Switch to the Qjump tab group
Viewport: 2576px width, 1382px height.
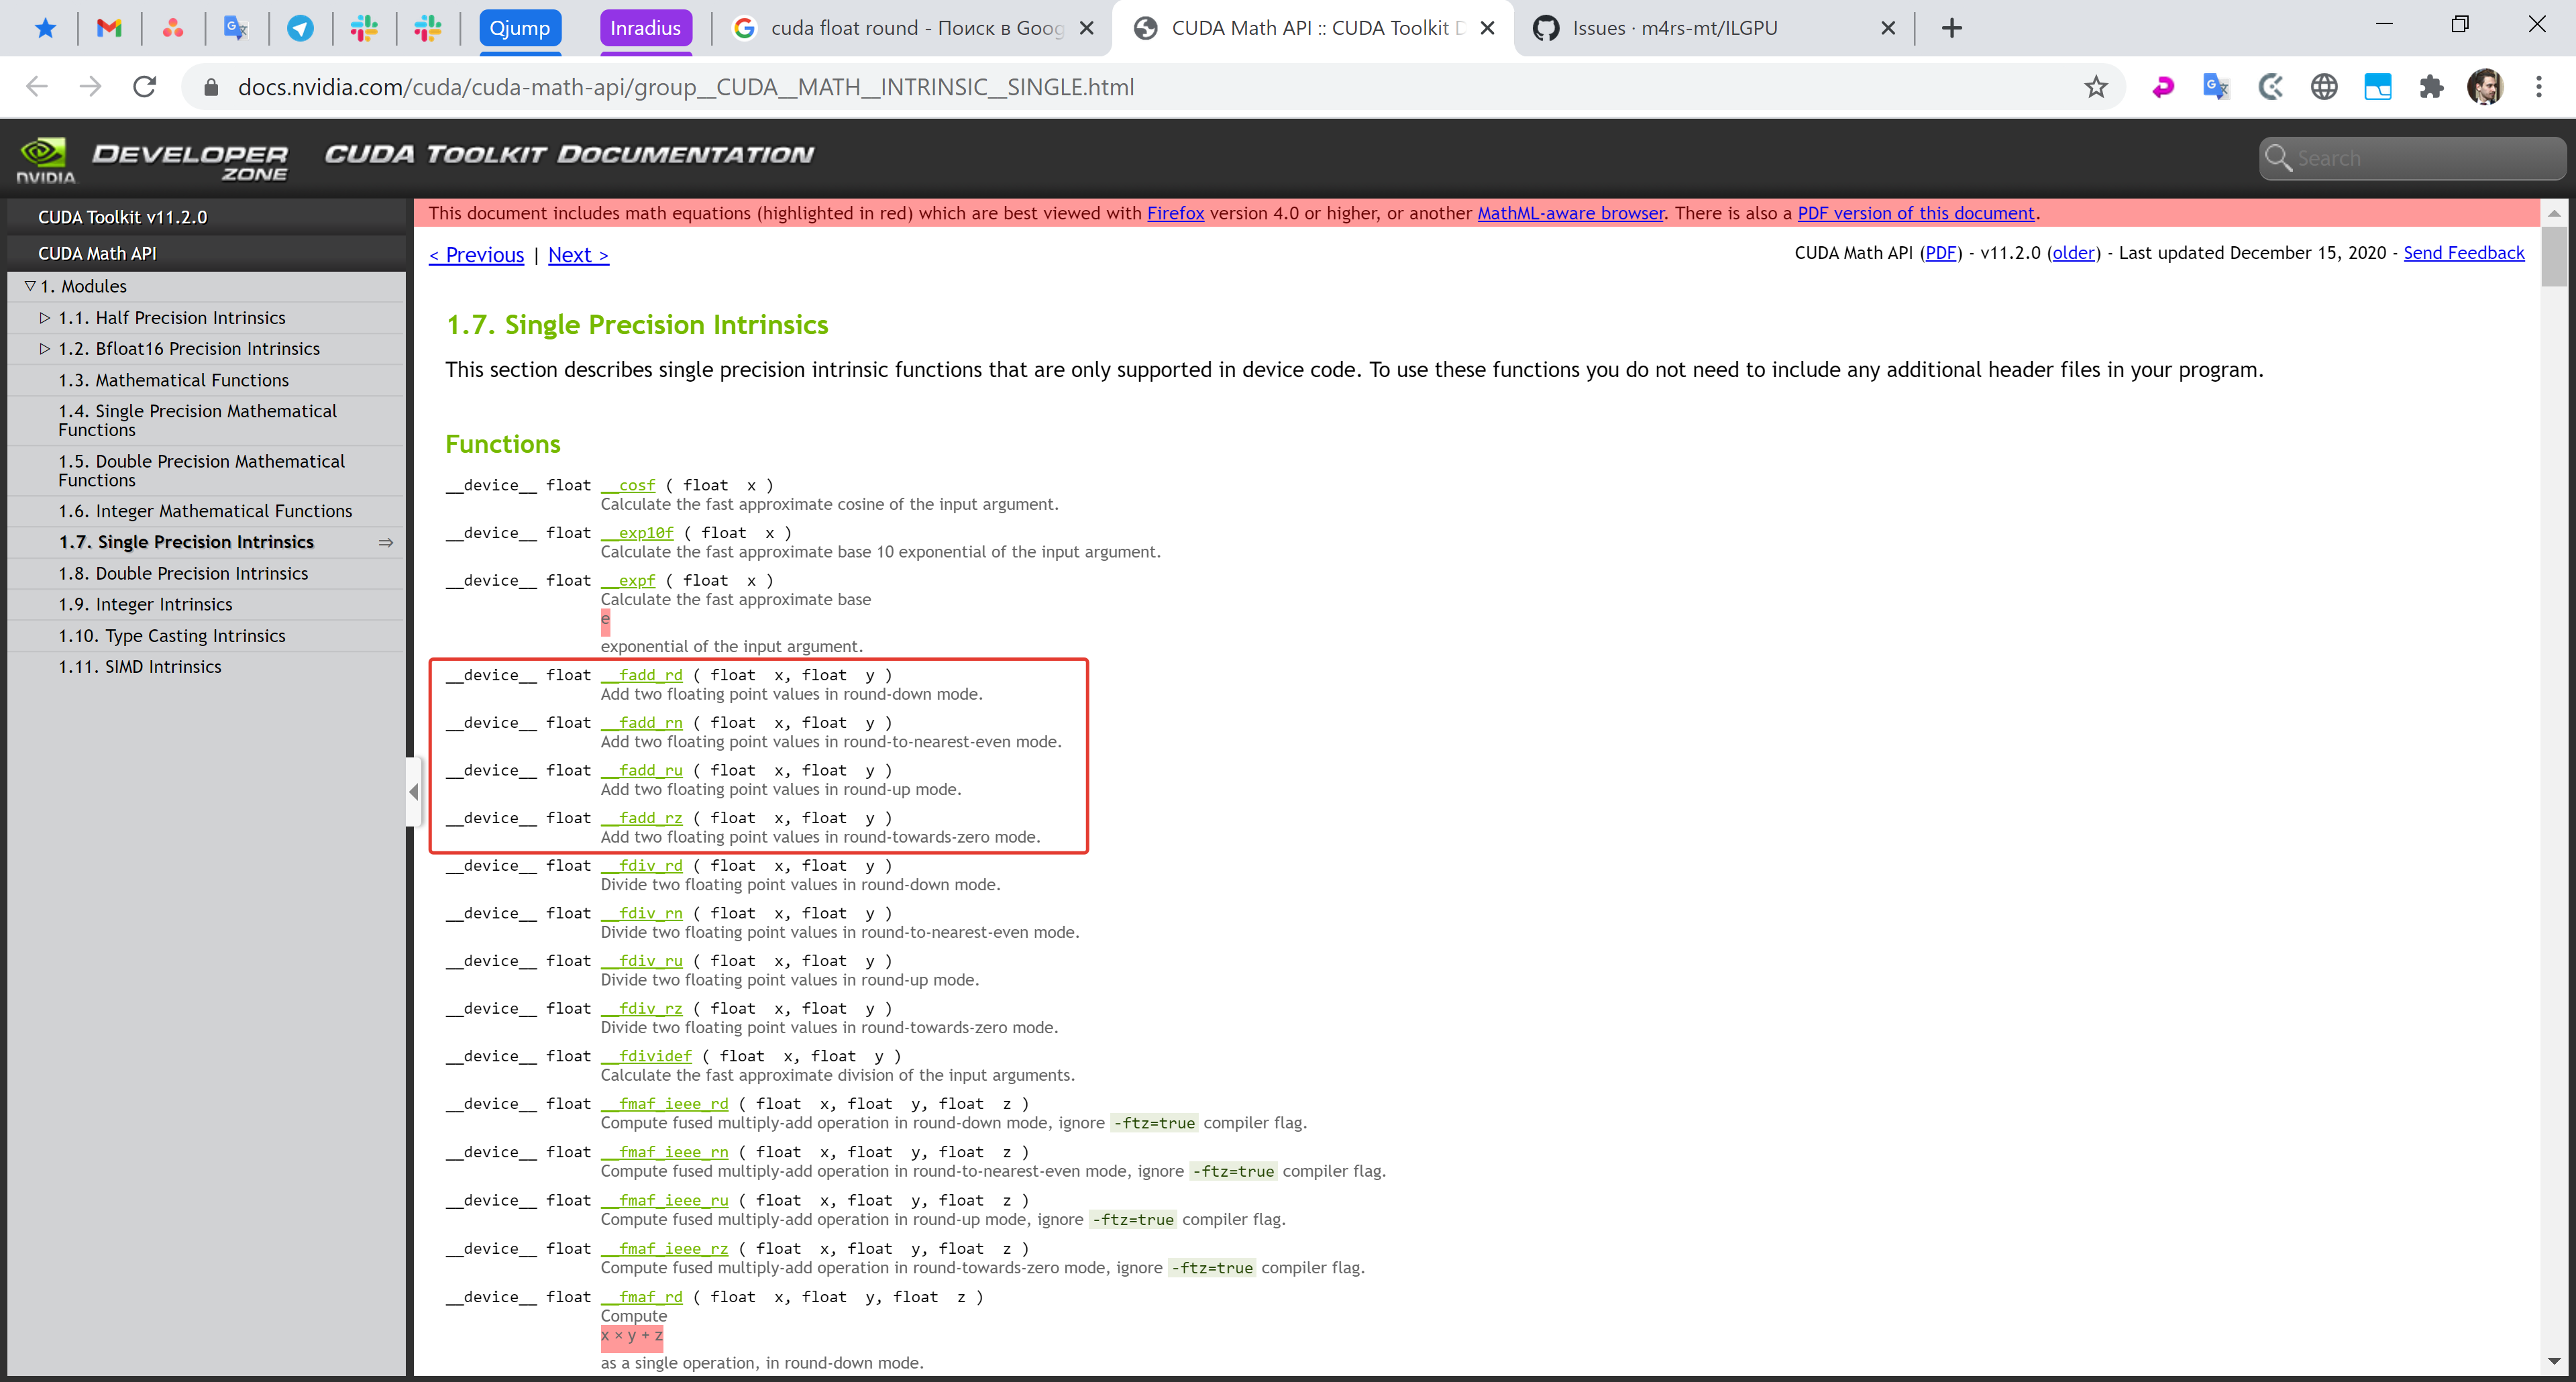tap(519, 28)
